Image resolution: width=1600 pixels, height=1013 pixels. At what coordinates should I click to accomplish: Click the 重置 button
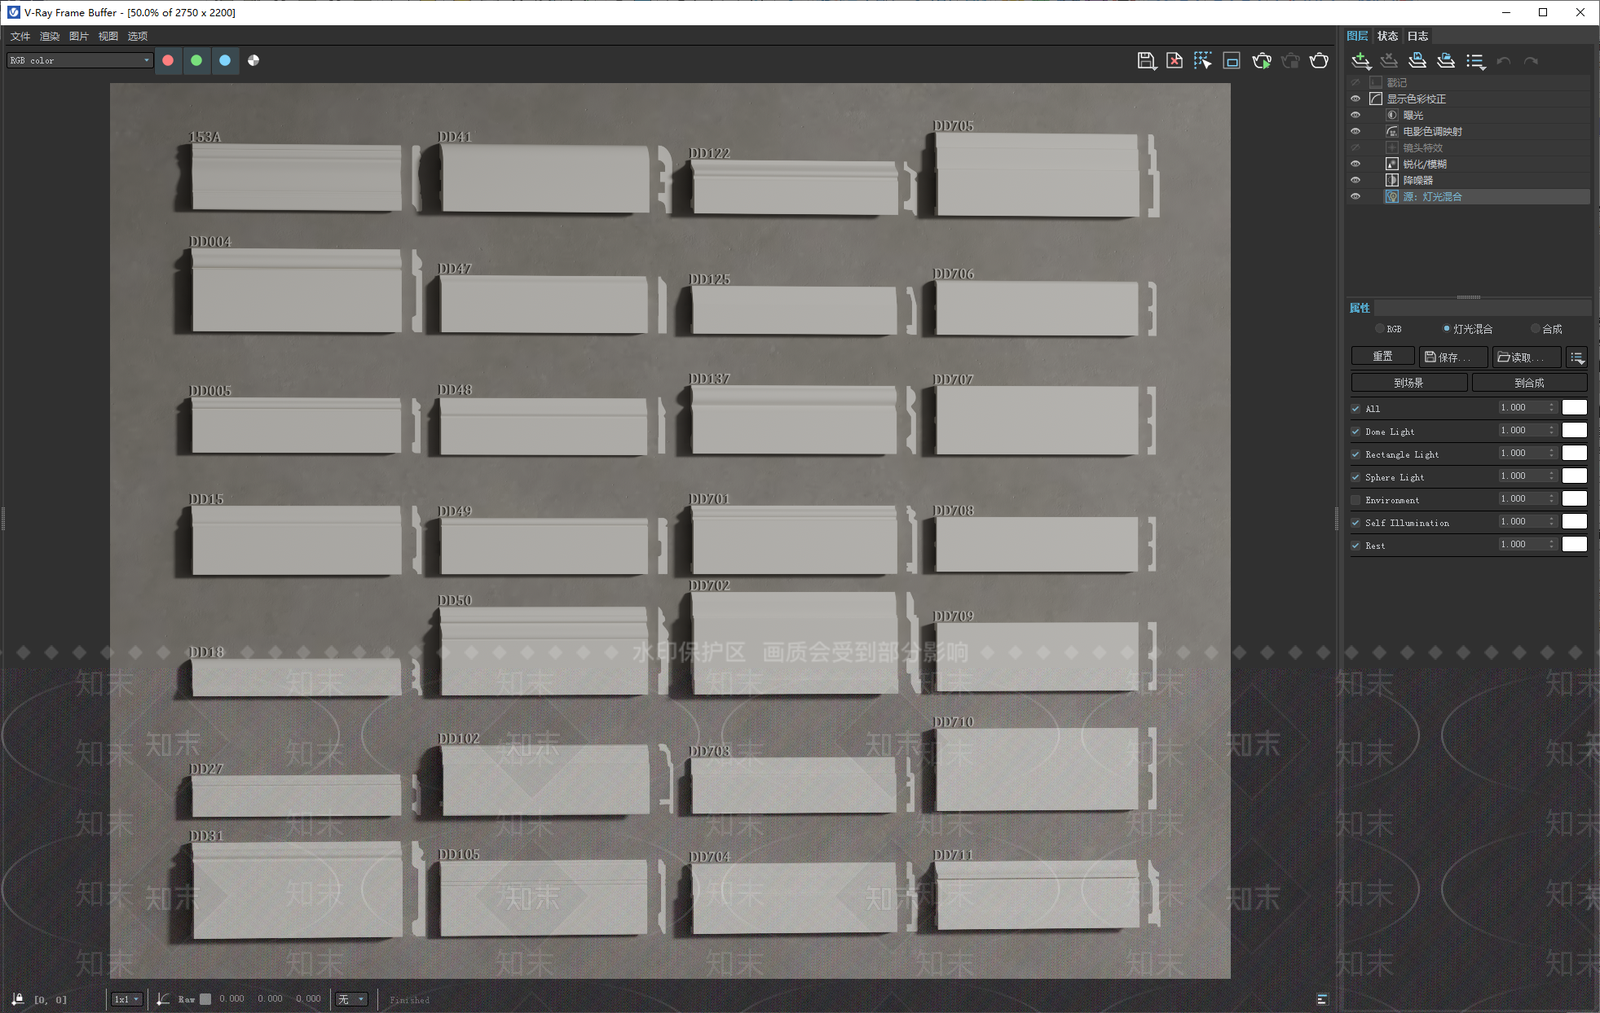click(1383, 356)
